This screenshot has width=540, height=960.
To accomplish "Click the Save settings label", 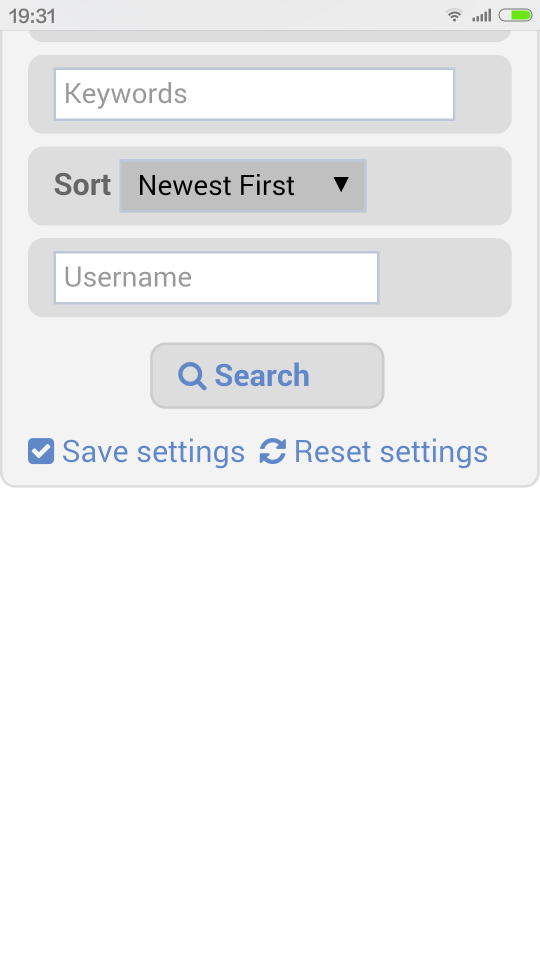I will coord(153,452).
